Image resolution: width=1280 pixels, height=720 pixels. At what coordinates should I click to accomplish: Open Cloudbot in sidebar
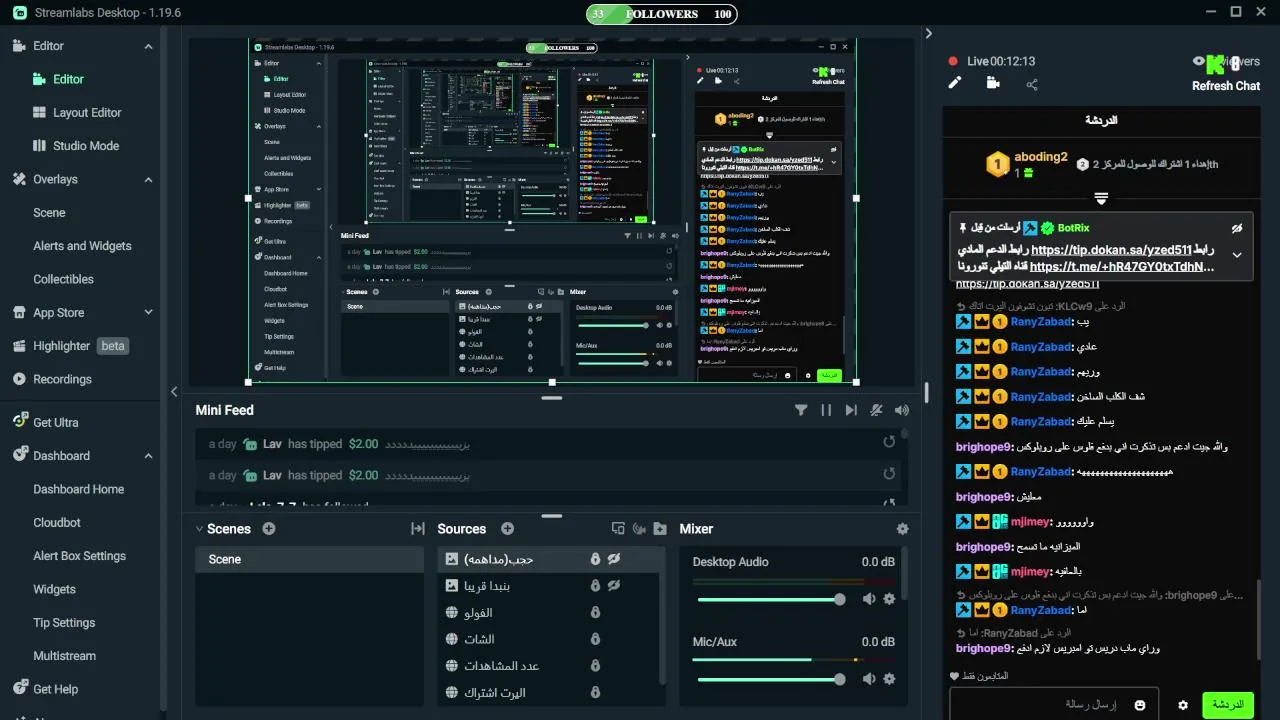click(57, 522)
